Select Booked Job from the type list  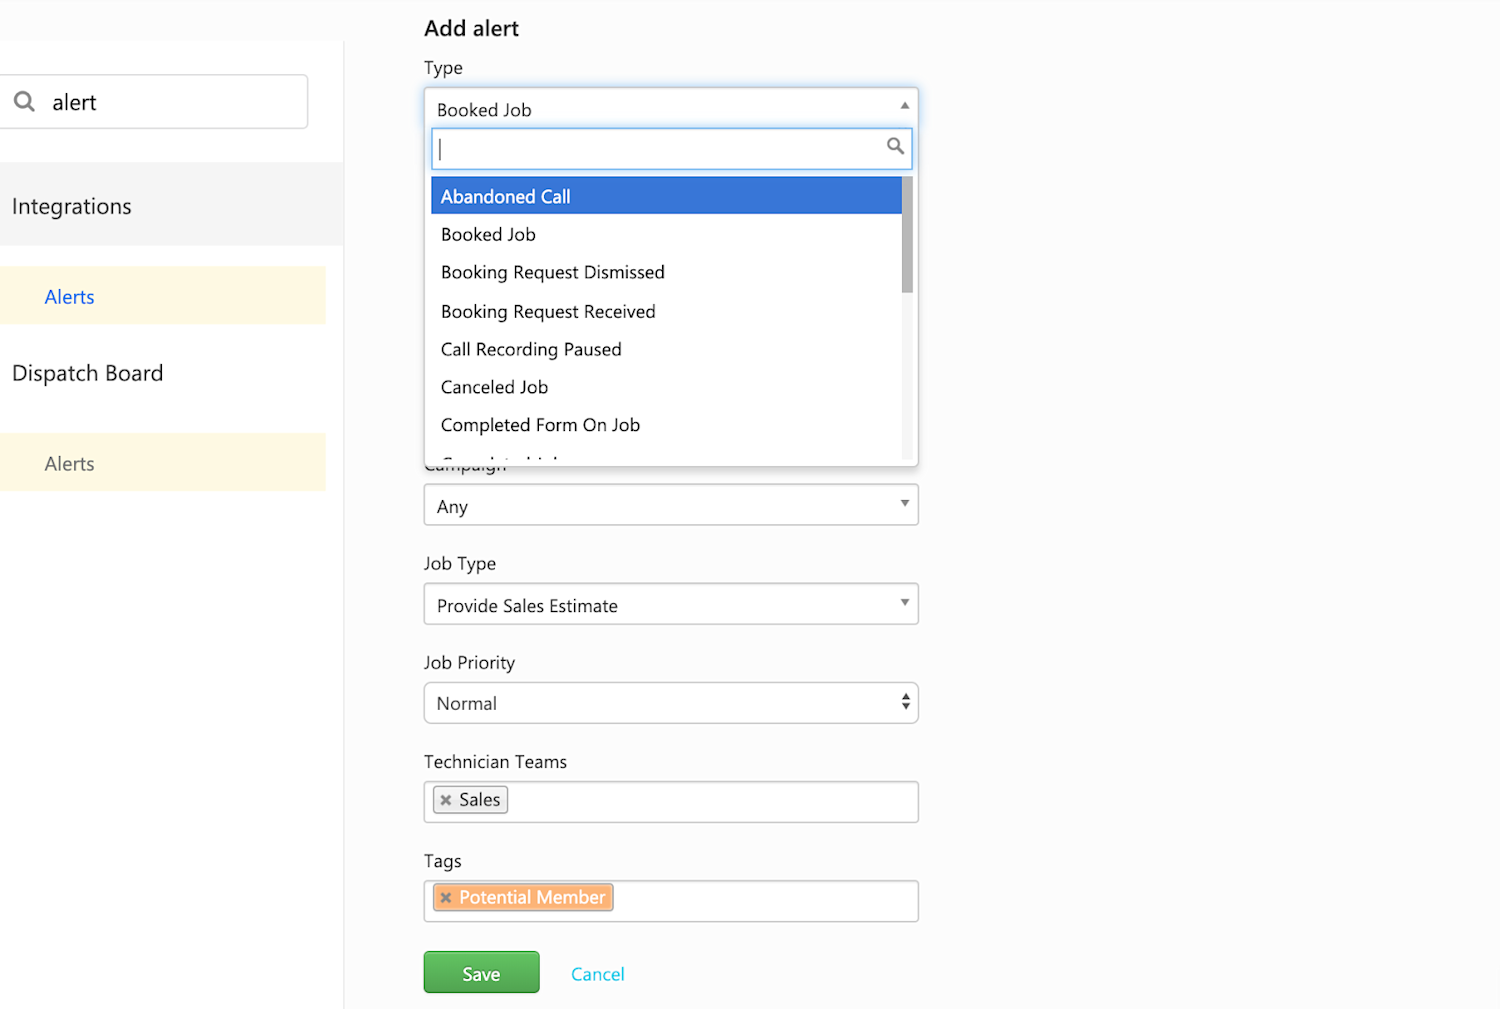(488, 234)
